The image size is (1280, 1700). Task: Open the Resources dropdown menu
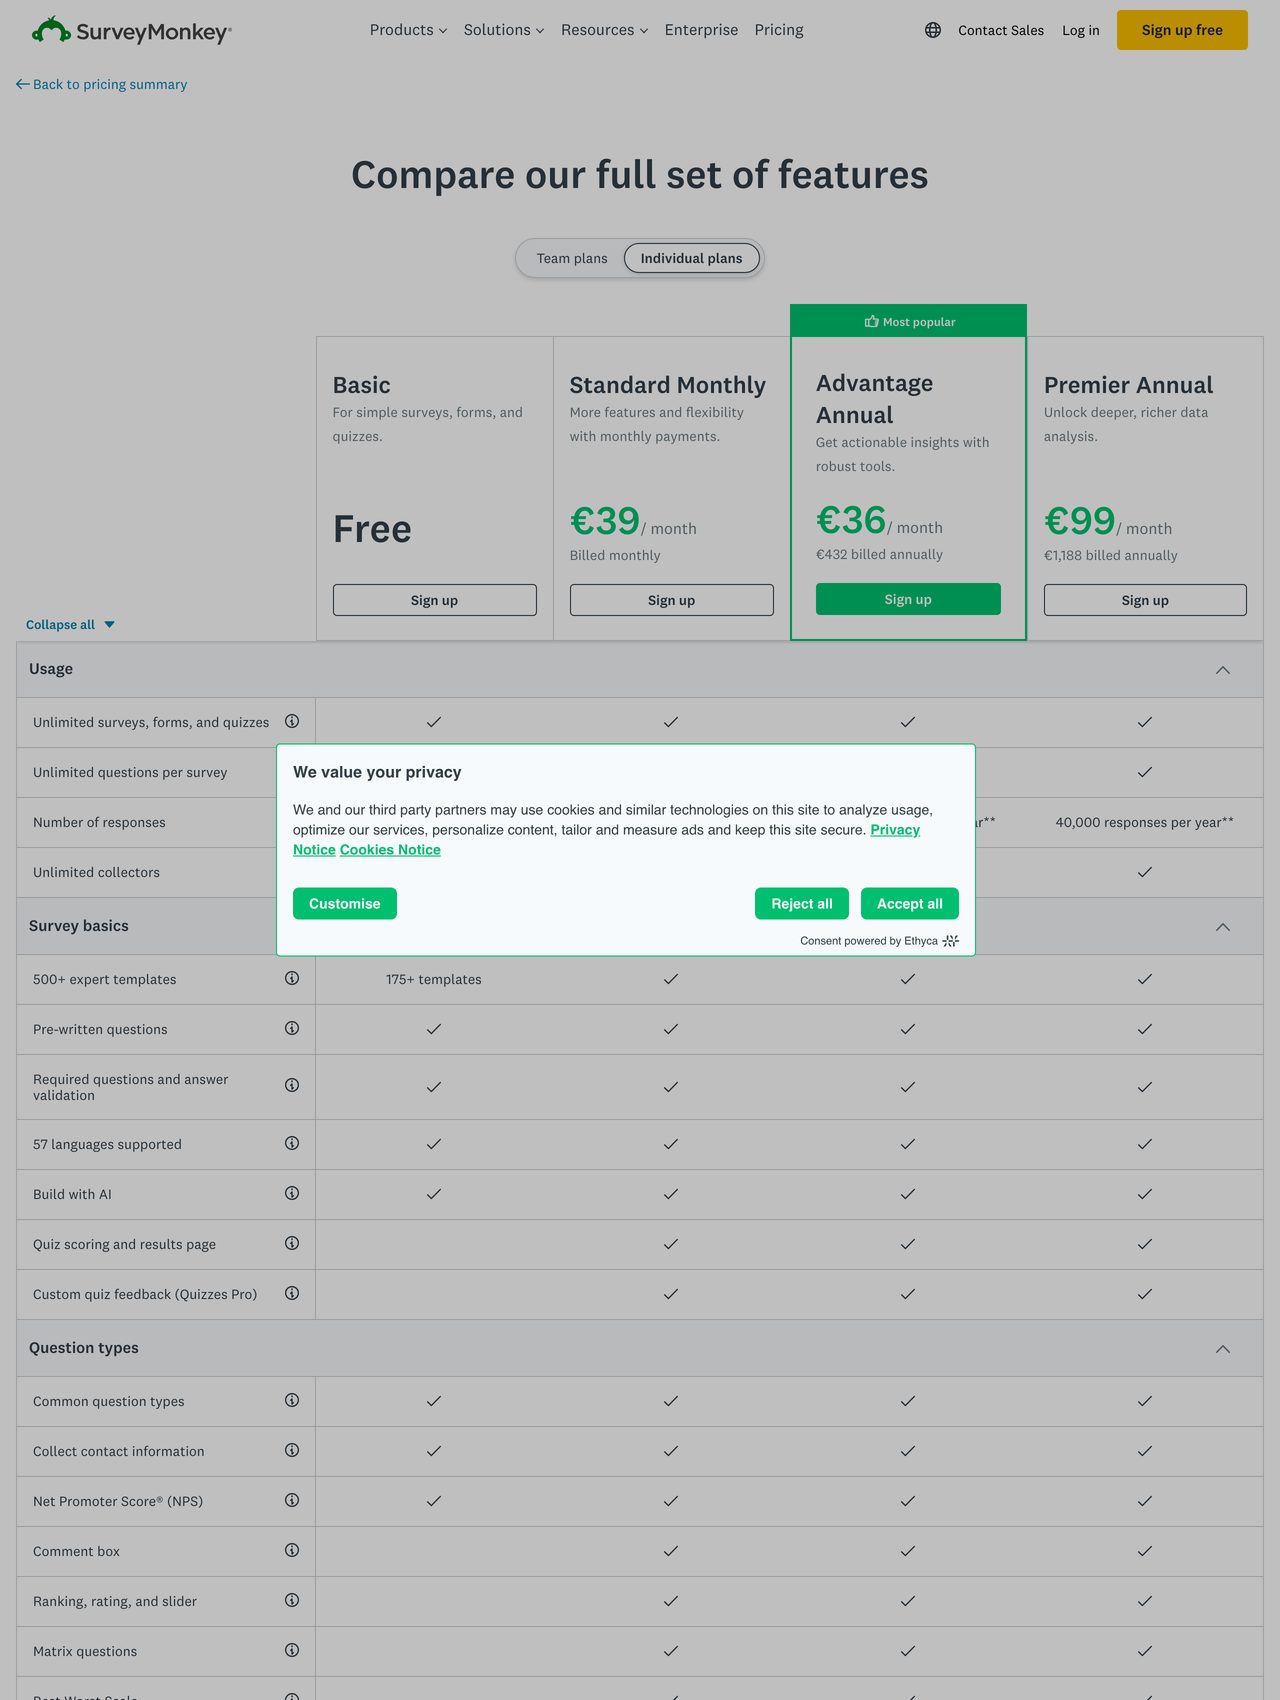[x=604, y=30]
